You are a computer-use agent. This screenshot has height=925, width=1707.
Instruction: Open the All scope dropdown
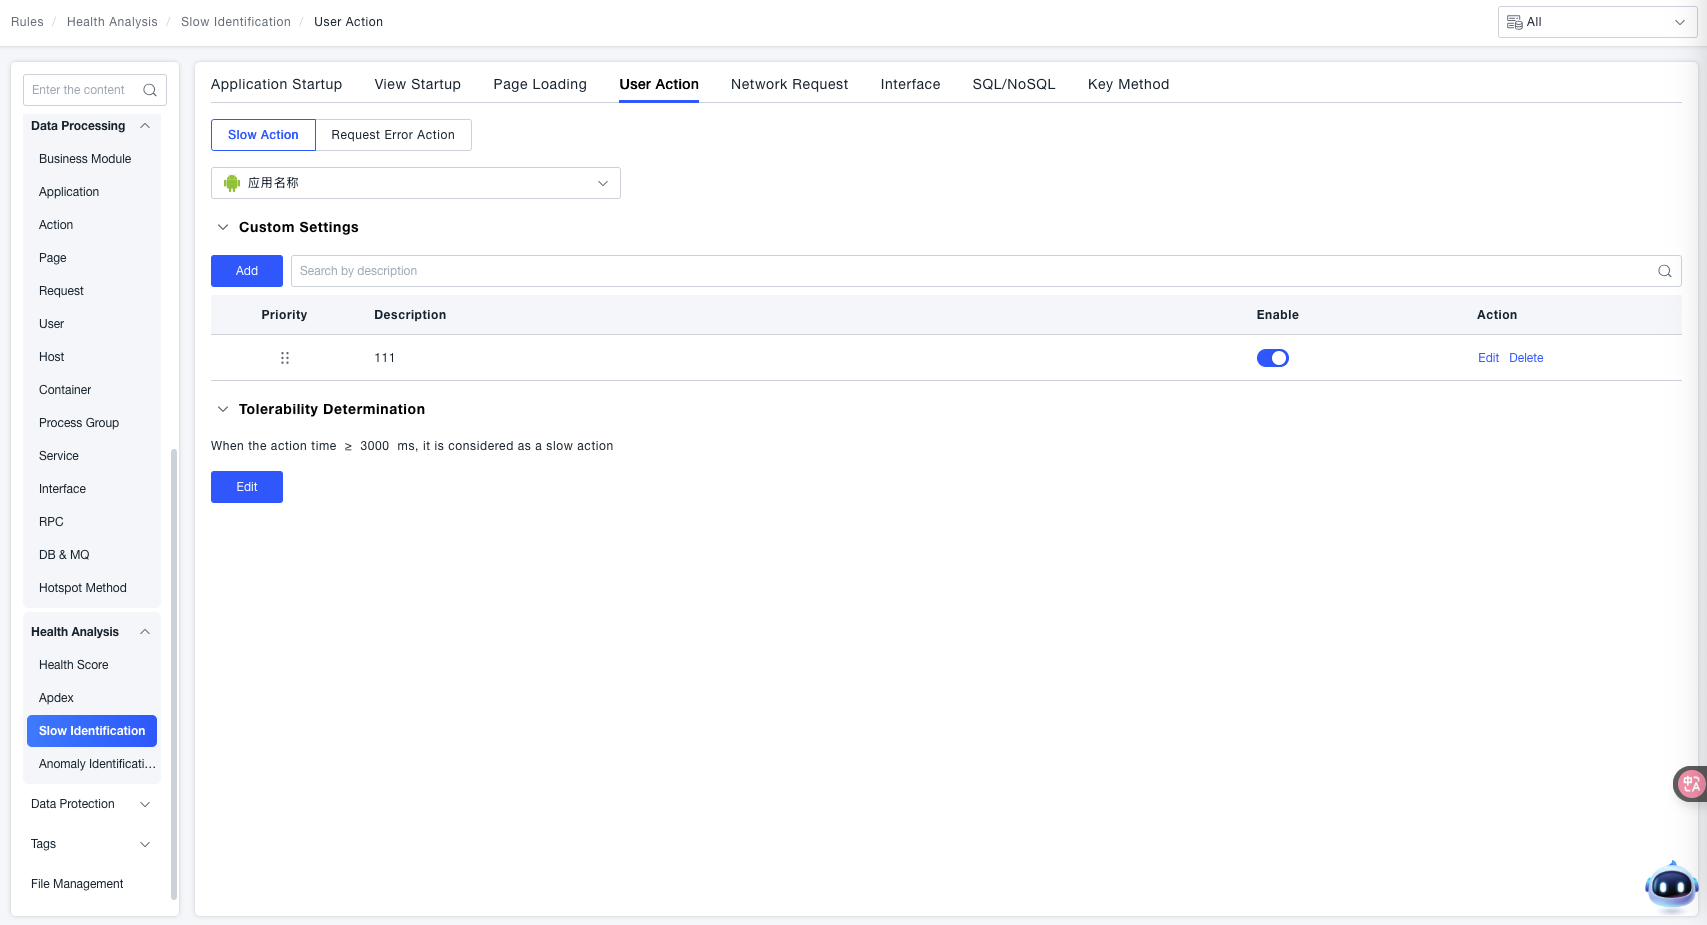click(x=1596, y=22)
